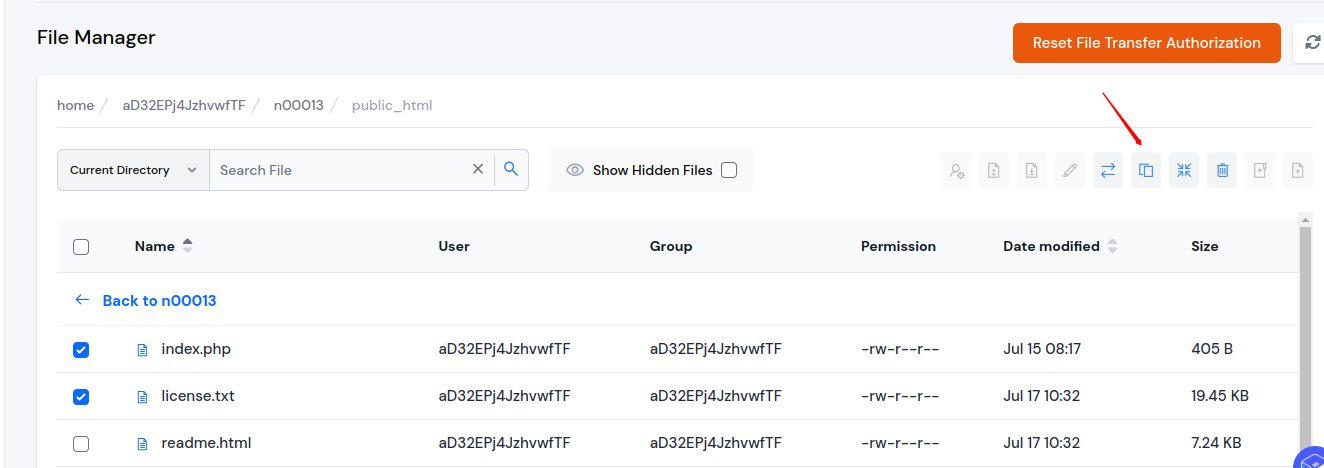Click size value 7.24 KB
This screenshot has width=1324, height=468.
[1216, 443]
